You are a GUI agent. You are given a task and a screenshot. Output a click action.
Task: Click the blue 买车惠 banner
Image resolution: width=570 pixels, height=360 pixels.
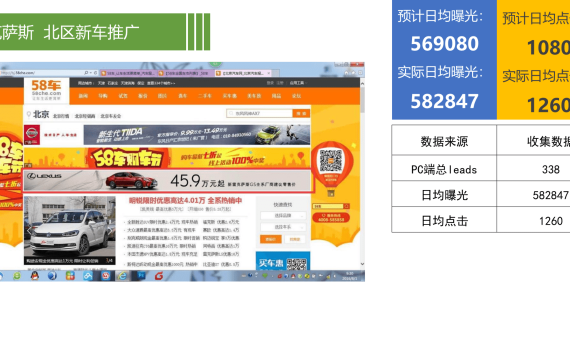[x=283, y=261]
